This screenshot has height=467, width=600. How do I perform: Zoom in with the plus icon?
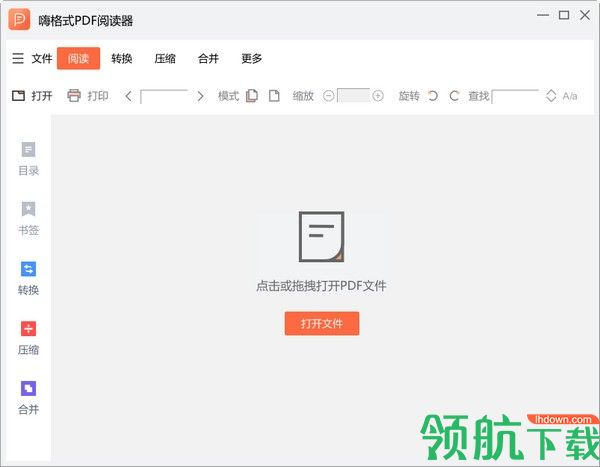click(x=378, y=96)
